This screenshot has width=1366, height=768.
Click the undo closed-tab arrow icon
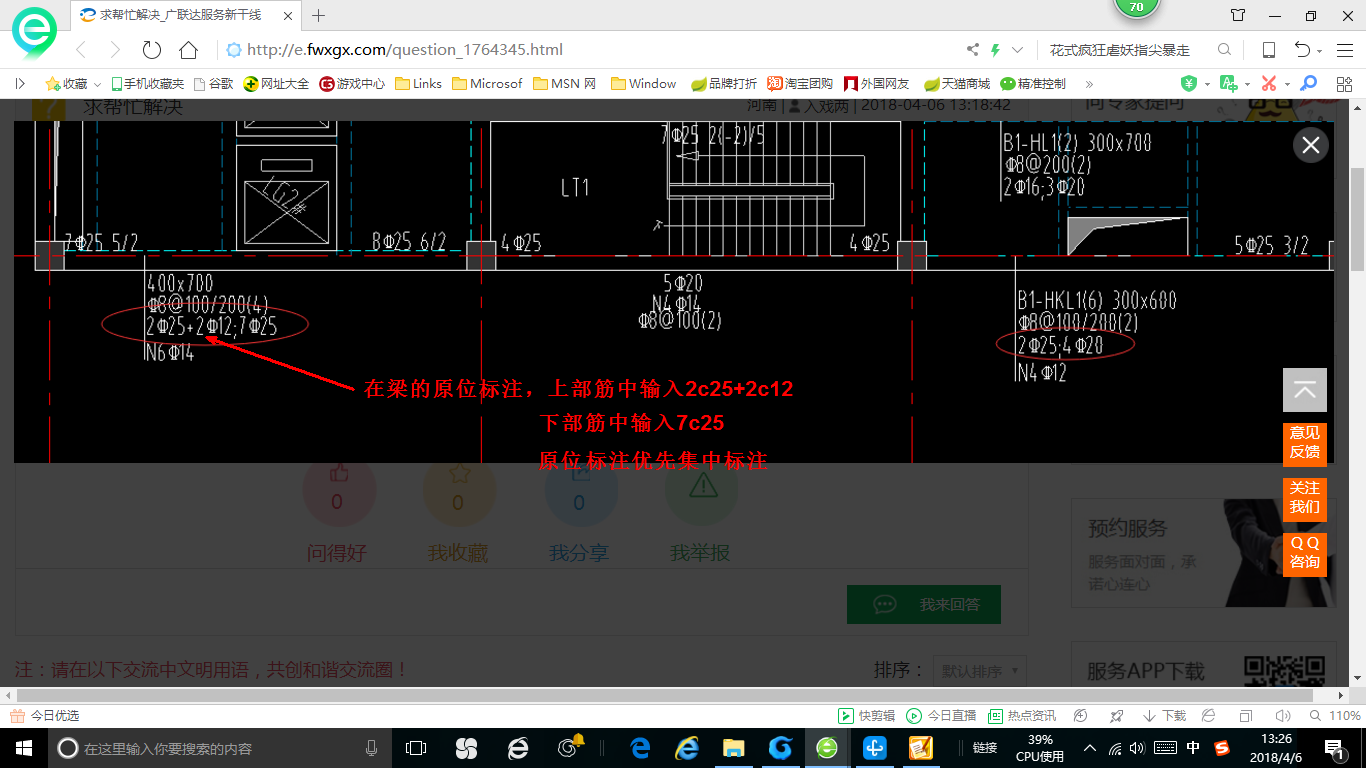[x=1302, y=50]
